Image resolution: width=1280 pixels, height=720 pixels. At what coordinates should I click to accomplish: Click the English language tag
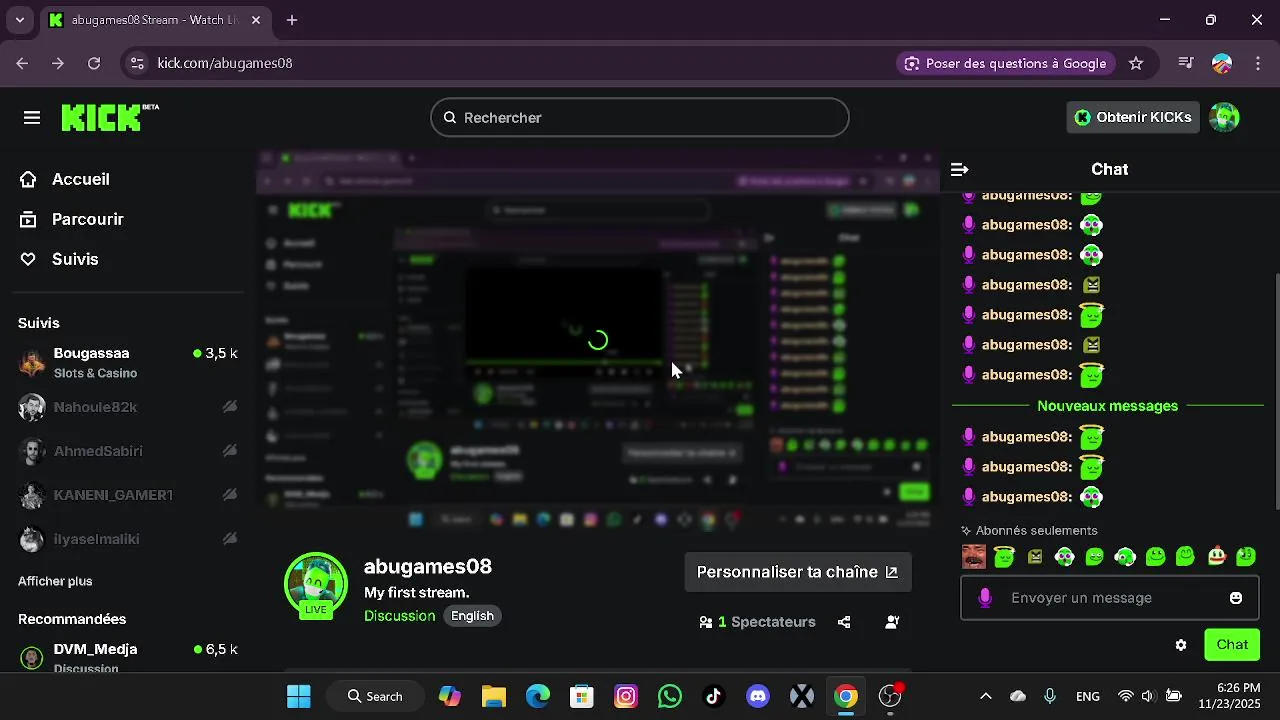[x=472, y=616]
